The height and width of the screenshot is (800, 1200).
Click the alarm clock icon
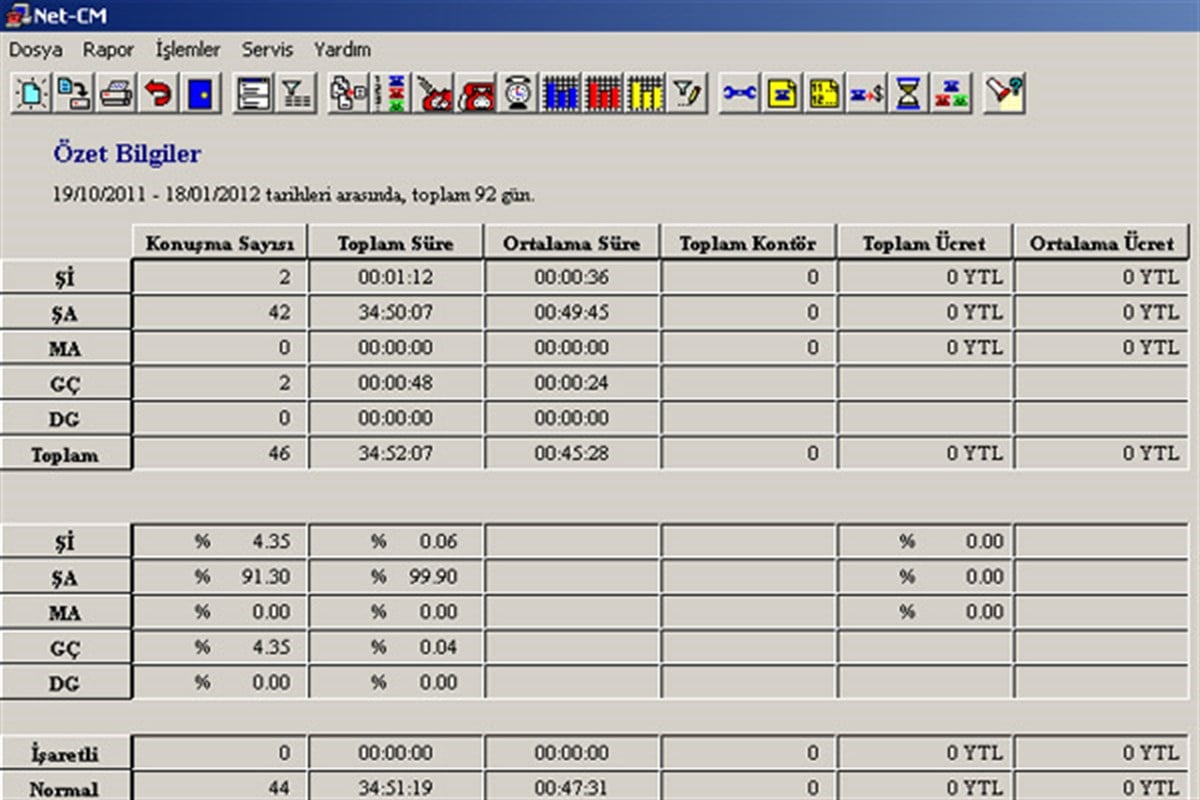tap(518, 94)
